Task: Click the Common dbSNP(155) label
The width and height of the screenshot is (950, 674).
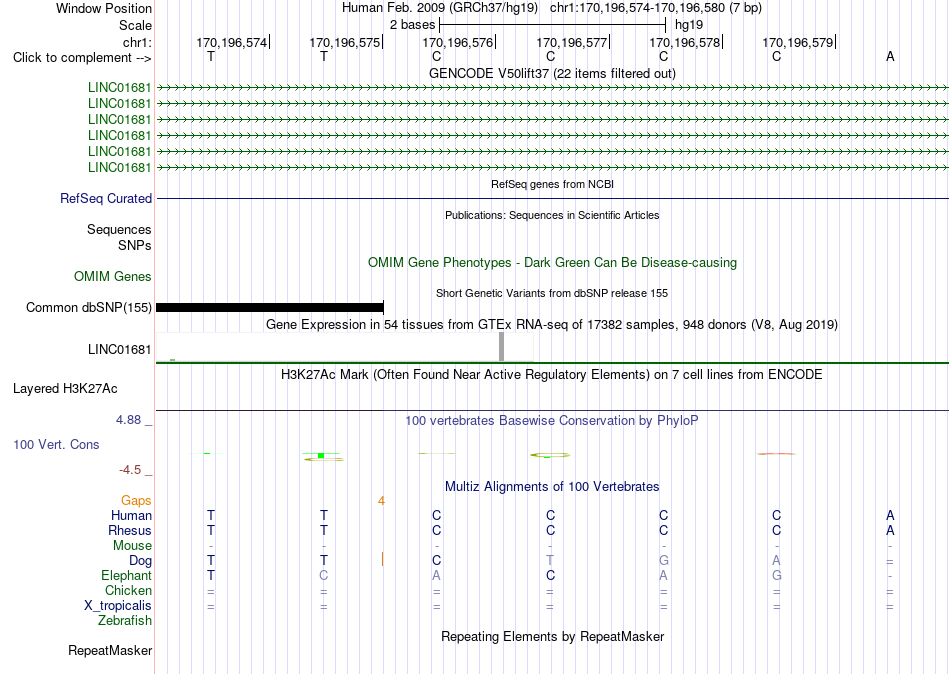Action: click(x=88, y=307)
